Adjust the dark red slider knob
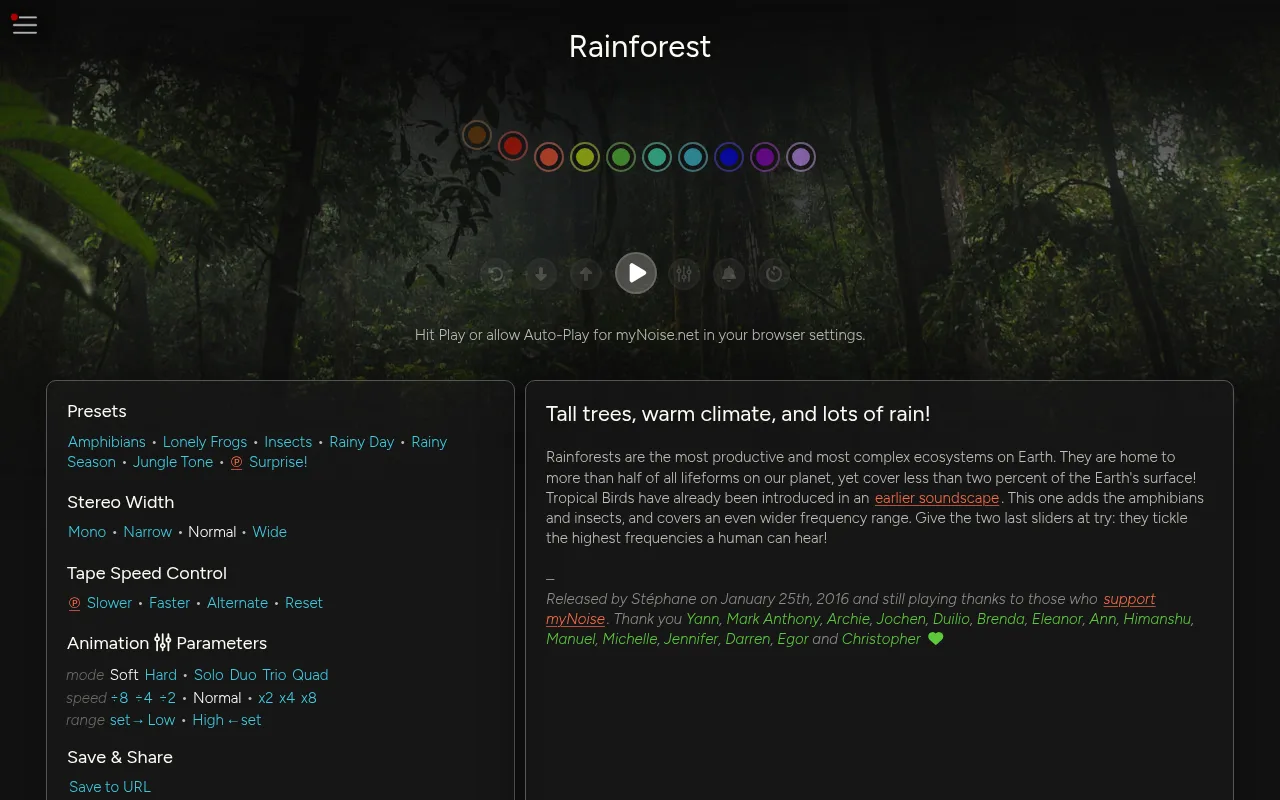Viewport: 1280px width, 800px height. (x=513, y=147)
